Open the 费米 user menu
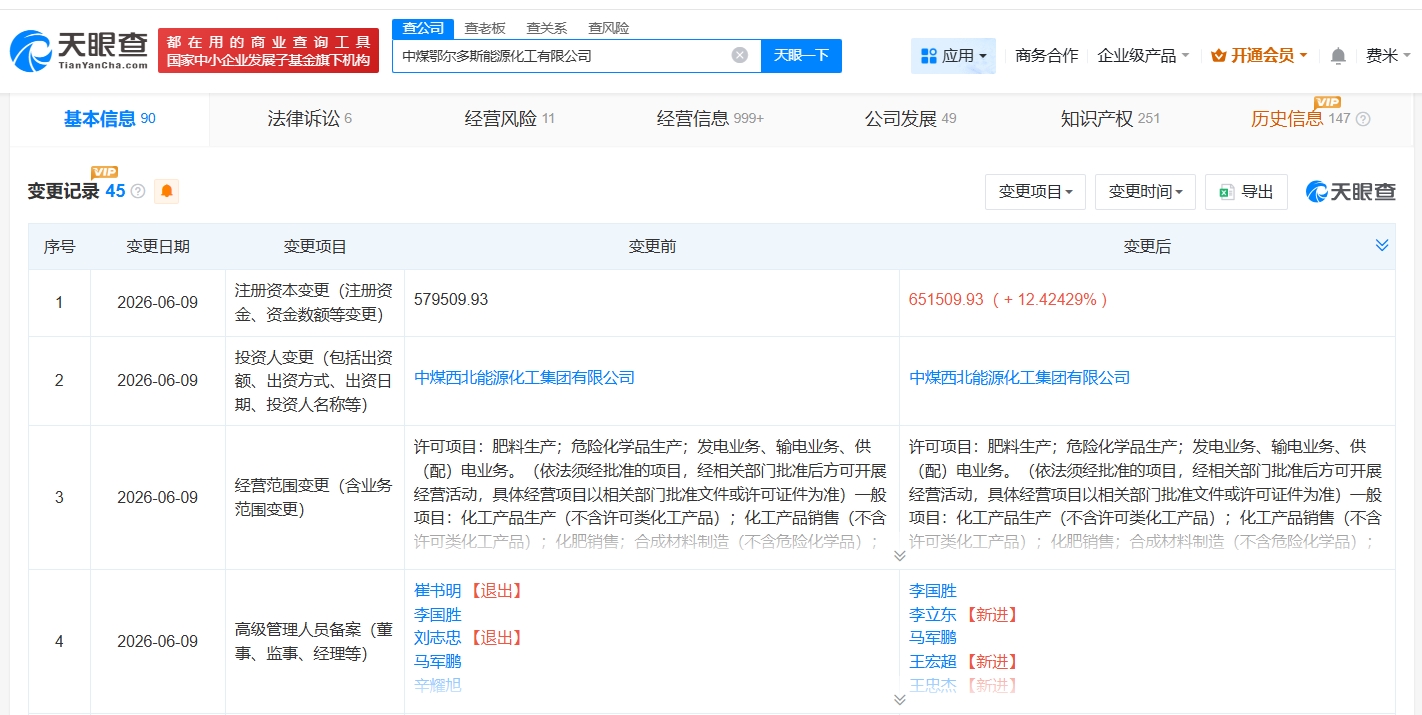The width and height of the screenshot is (1422, 715). click(x=1387, y=56)
